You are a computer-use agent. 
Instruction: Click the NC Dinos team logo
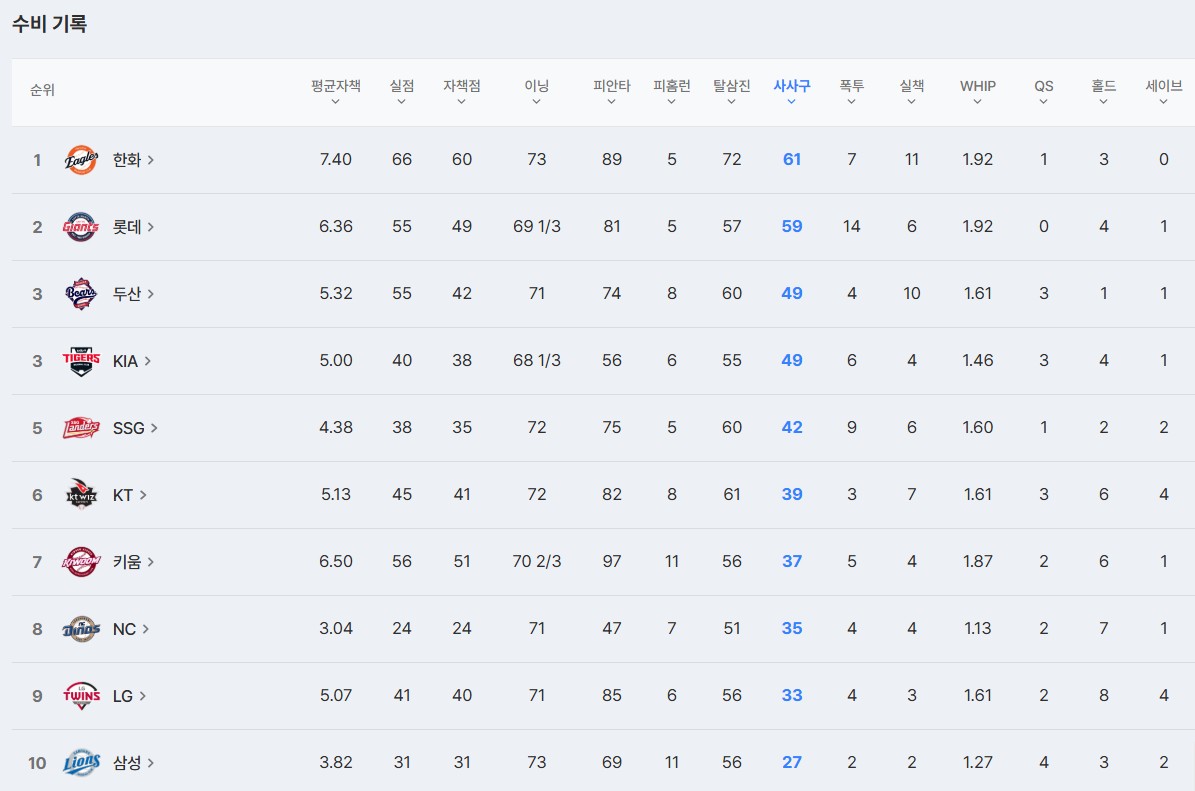81,629
